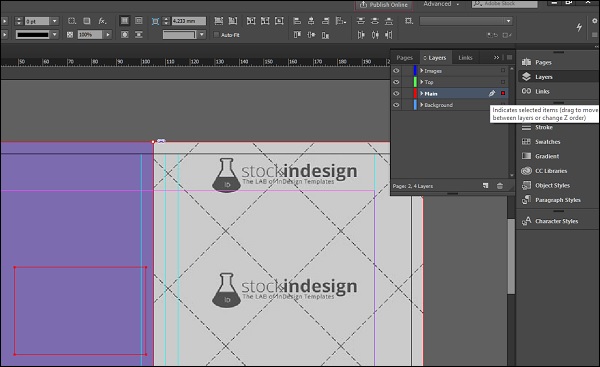
Task: Click the Distribute Top Edges icon
Action: click(x=360, y=21)
